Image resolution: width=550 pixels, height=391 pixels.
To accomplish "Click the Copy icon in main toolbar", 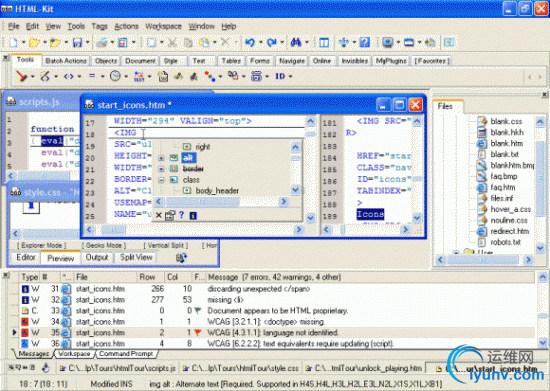I will coord(188,43).
